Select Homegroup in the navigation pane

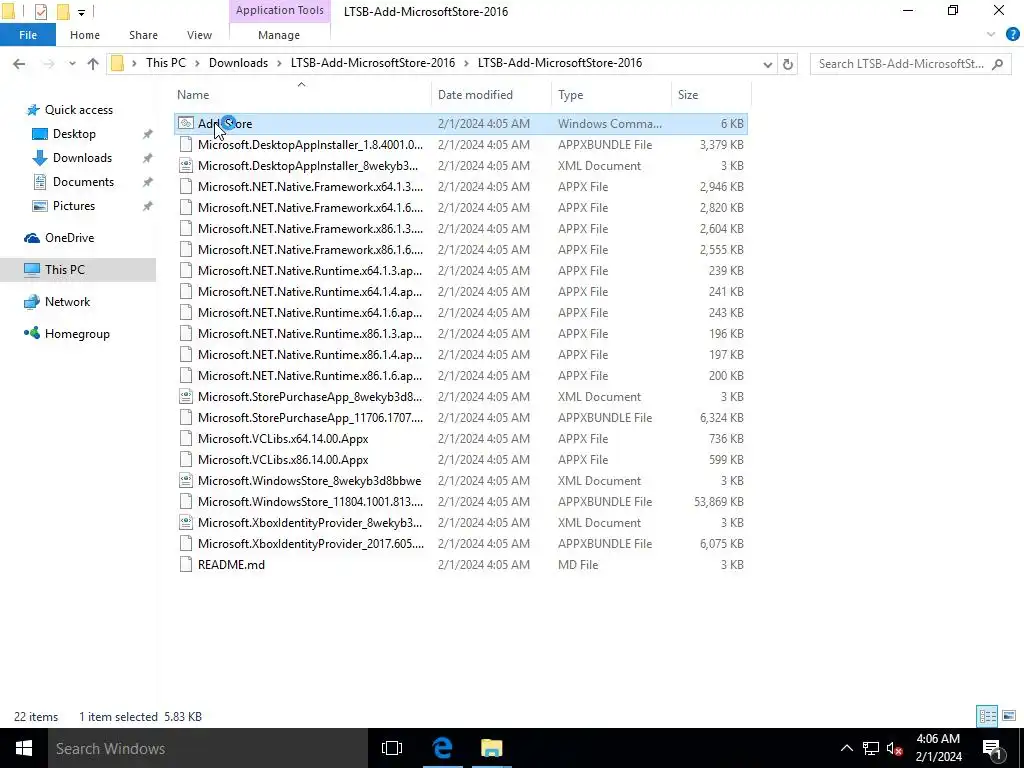pyautogui.click(x=77, y=334)
